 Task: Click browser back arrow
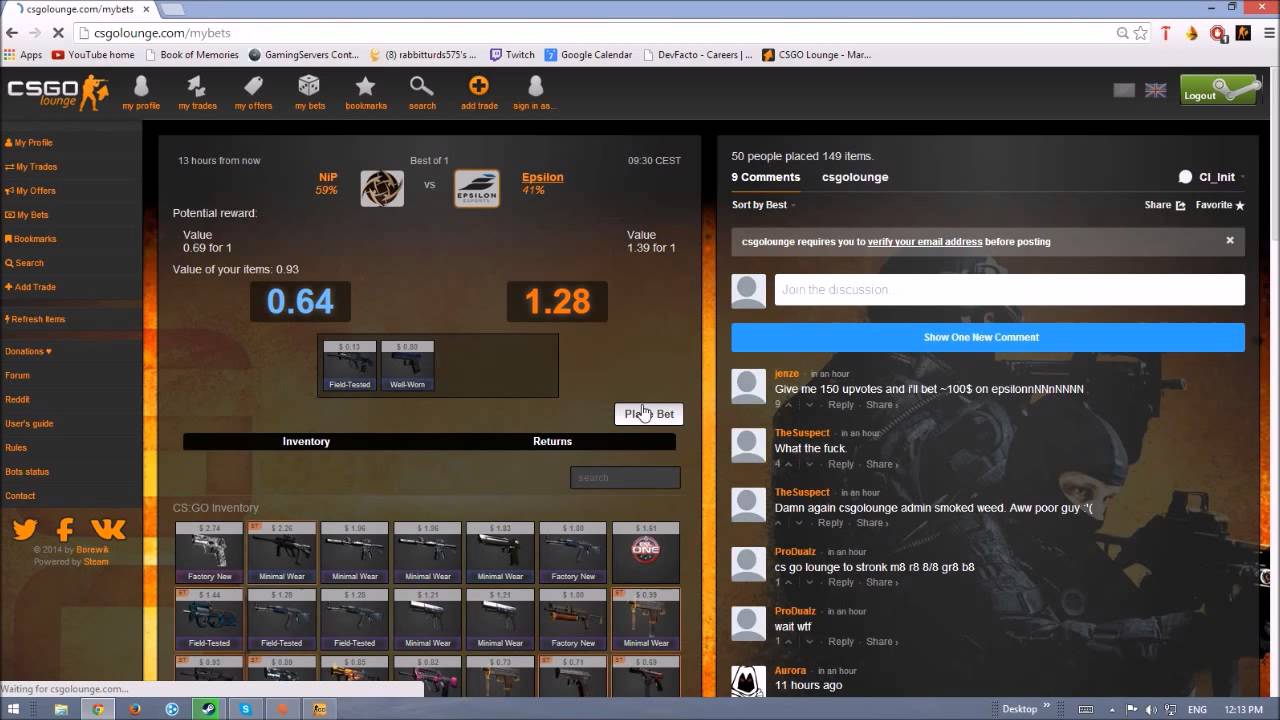pos(12,33)
